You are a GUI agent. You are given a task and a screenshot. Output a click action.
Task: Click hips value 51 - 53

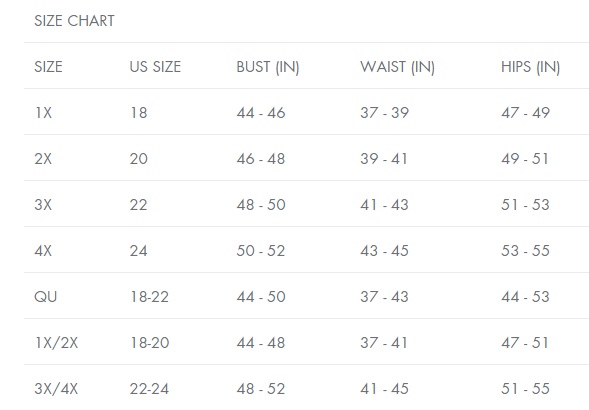526,205
